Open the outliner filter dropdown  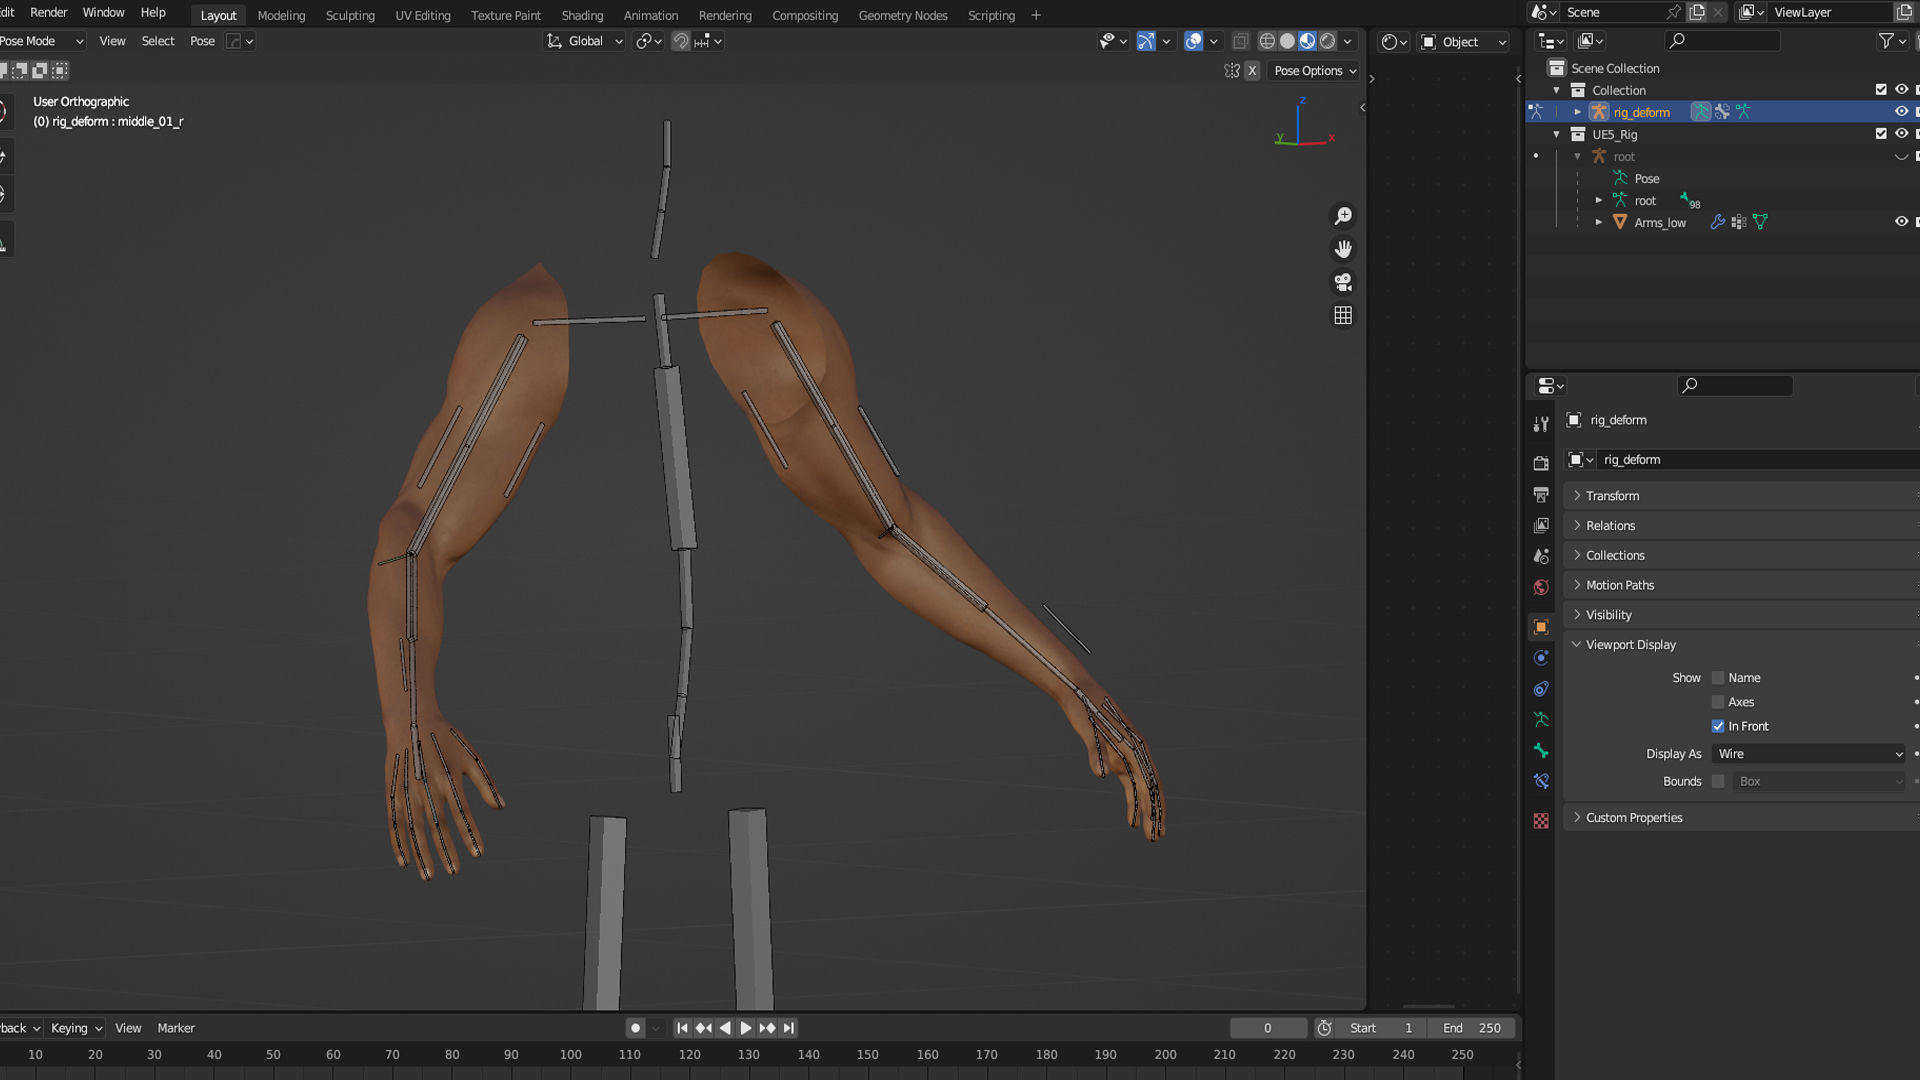point(1892,41)
